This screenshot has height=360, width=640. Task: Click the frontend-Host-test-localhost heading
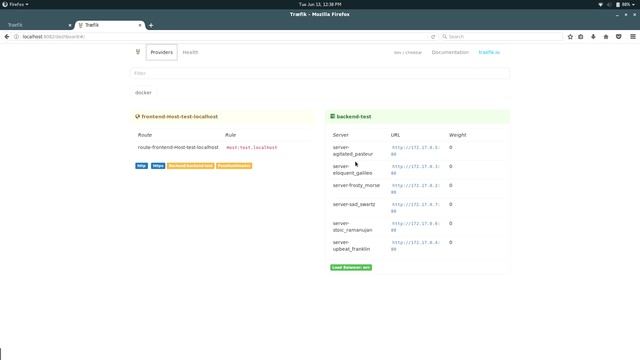180,116
